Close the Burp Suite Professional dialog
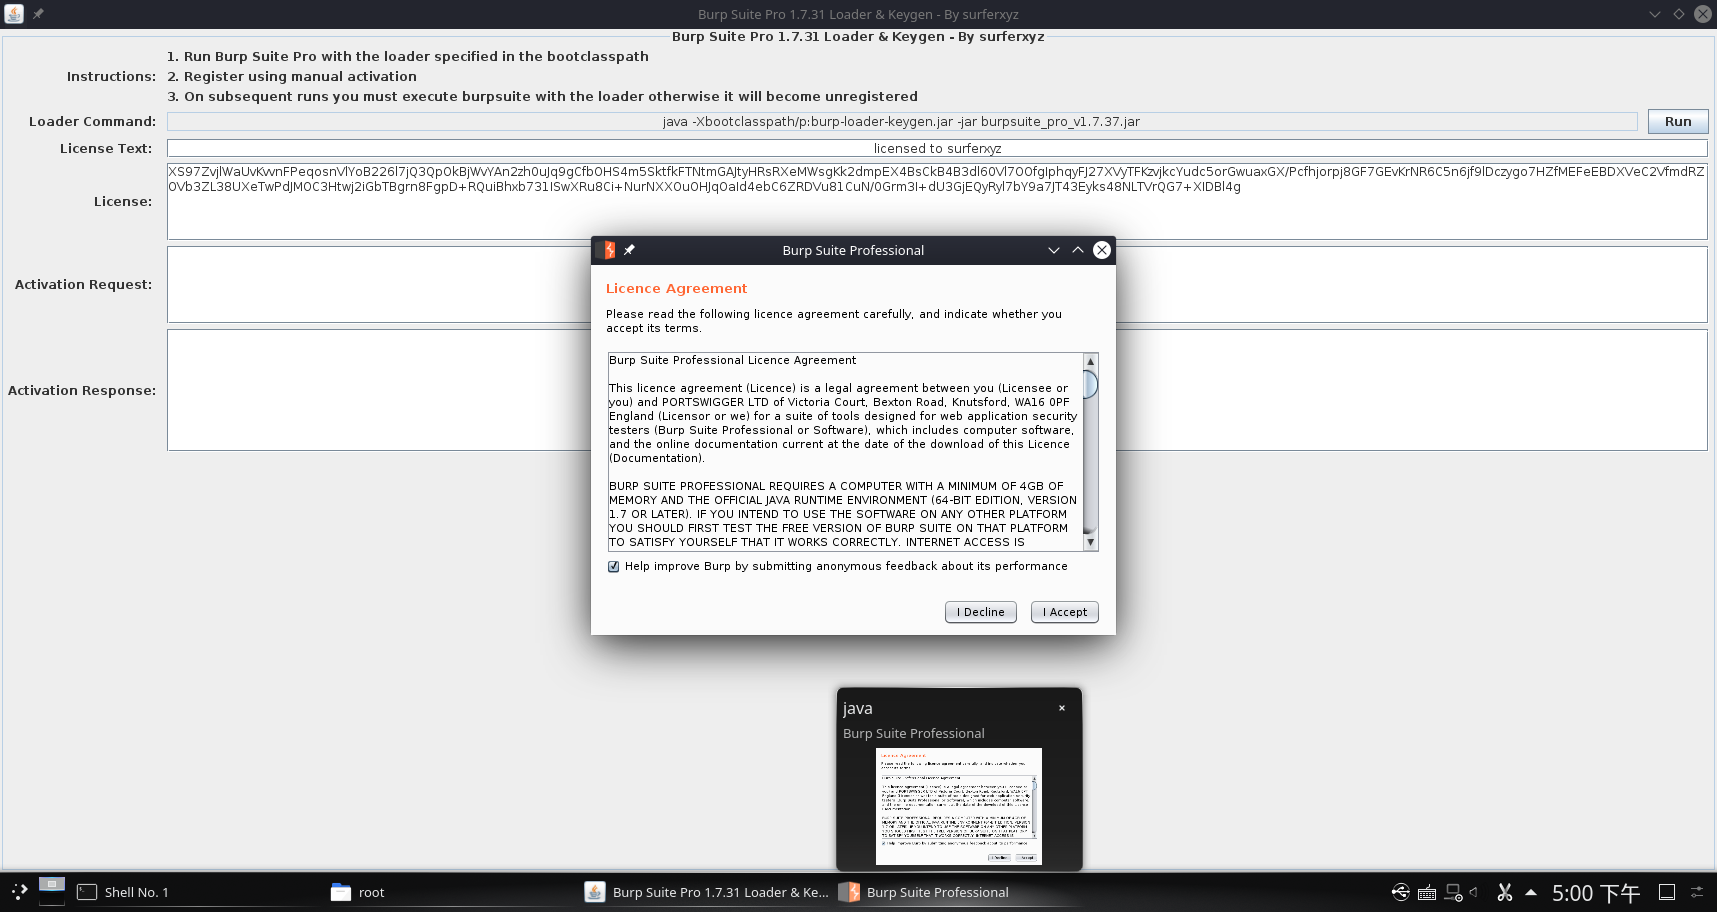The width and height of the screenshot is (1717, 912). point(1101,250)
